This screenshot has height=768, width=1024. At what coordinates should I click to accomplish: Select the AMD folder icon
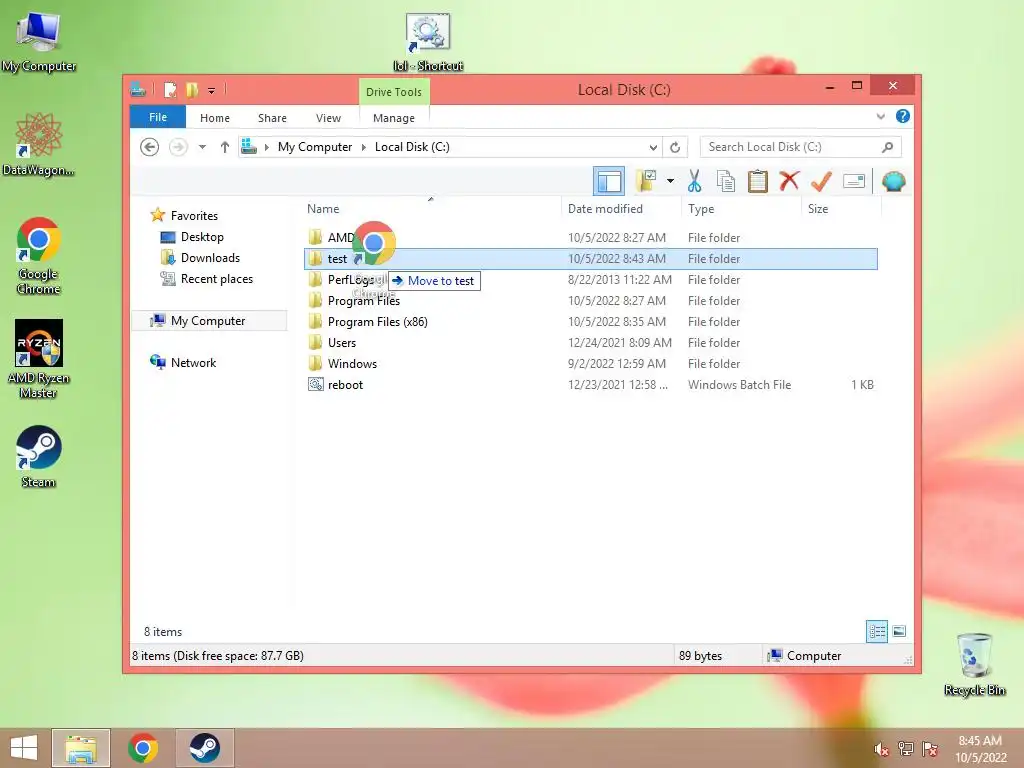click(315, 236)
